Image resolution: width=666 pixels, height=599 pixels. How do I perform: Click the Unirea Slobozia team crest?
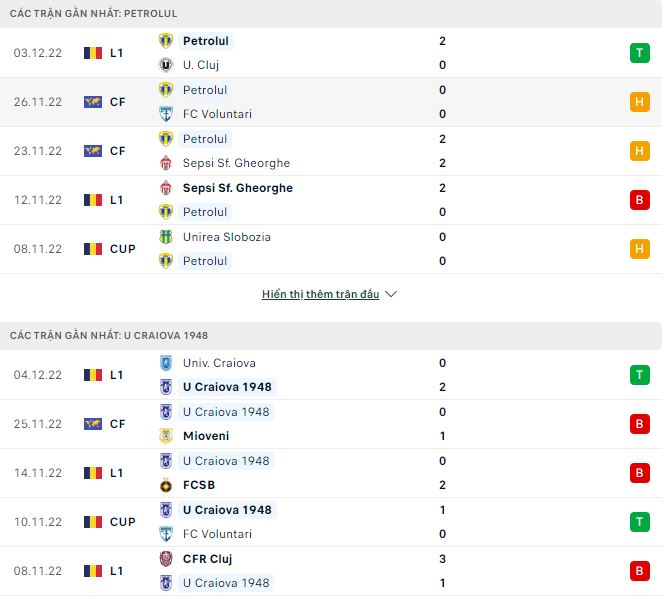[x=166, y=237]
